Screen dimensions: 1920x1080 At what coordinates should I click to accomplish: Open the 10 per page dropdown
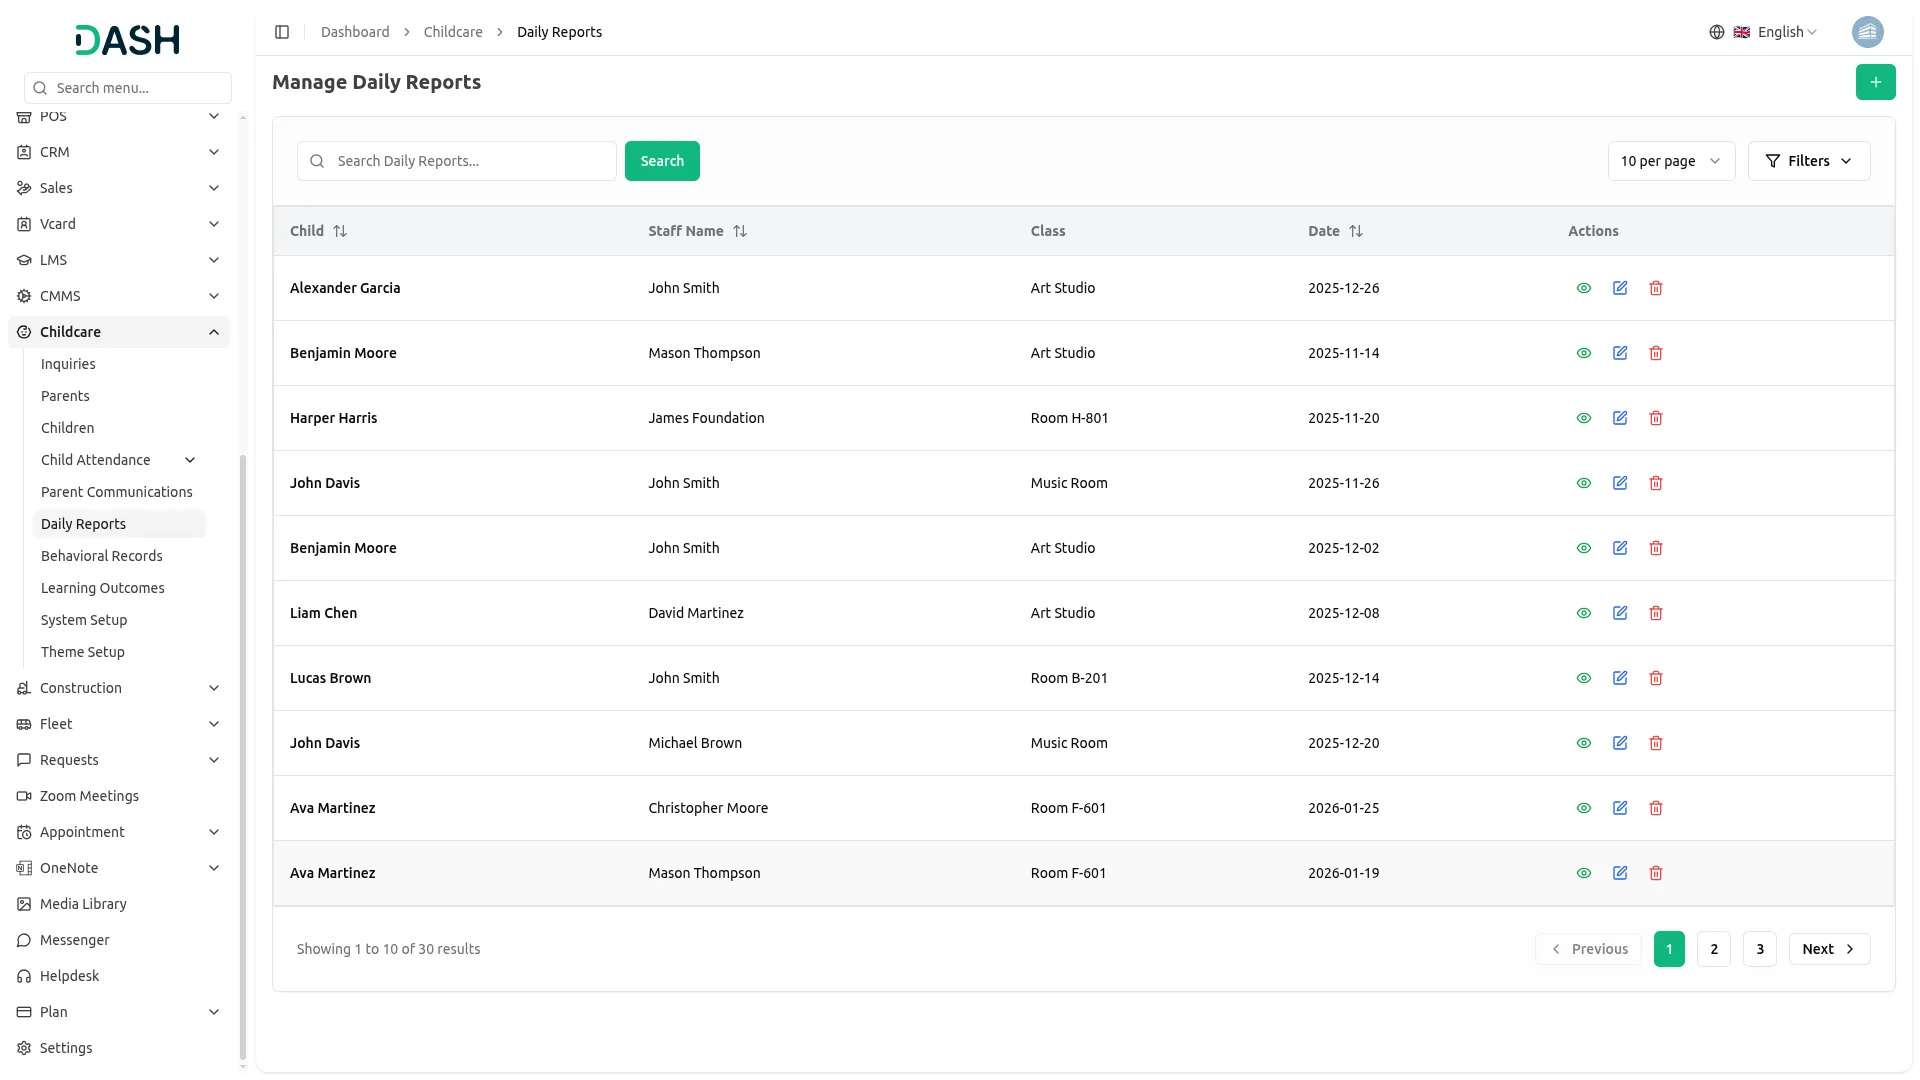1671,161
